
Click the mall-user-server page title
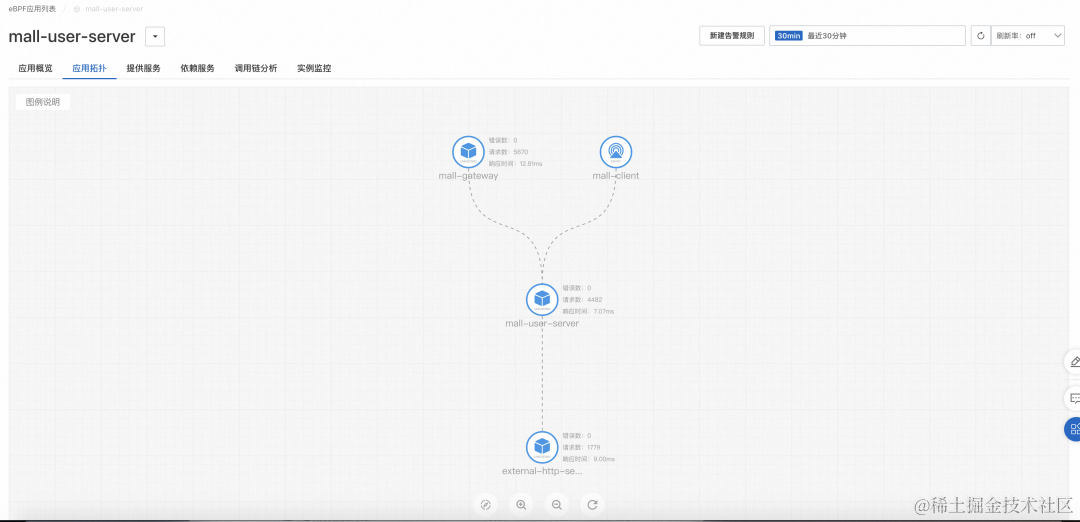[72, 36]
